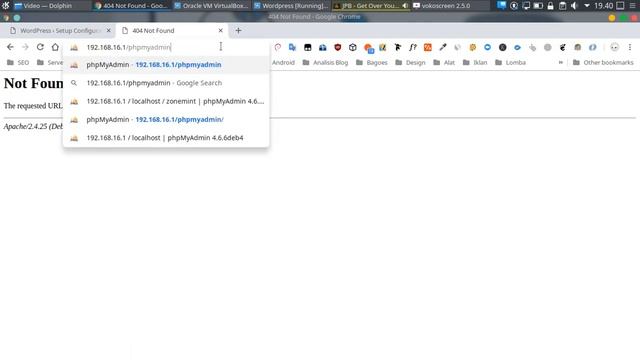The height and width of the screenshot is (360, 640).
Task: Open the SEO bookmarks folder
Action: (18, 62)
